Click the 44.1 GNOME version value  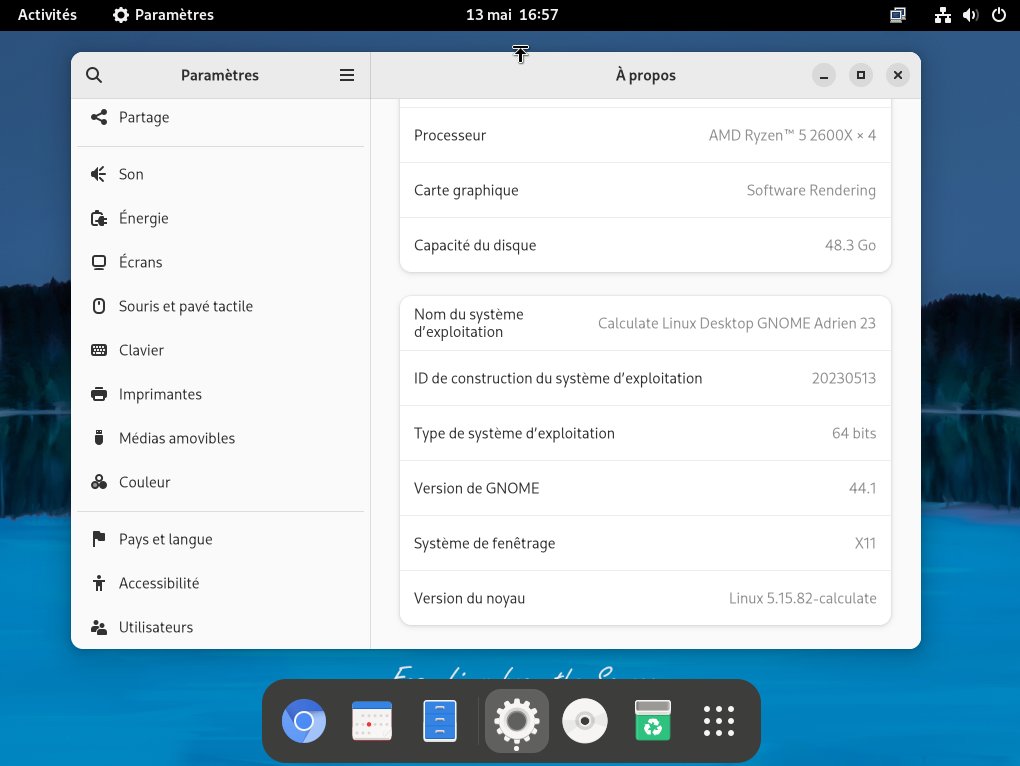pos(863,488)
